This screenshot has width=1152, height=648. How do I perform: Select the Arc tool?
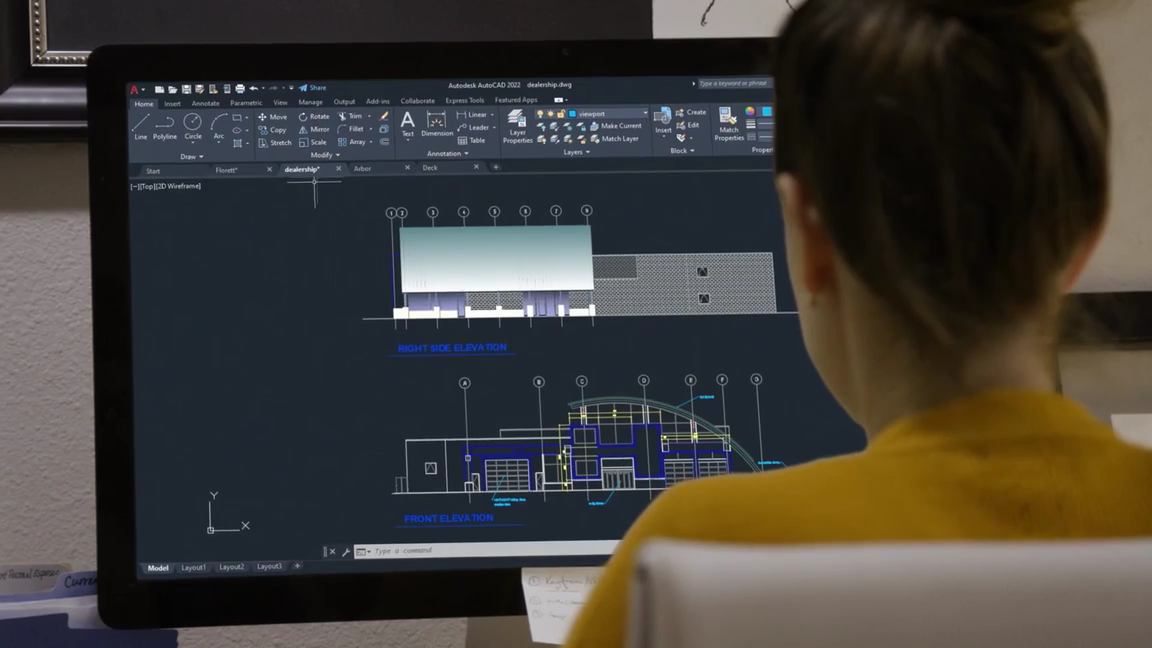[218, 126]
